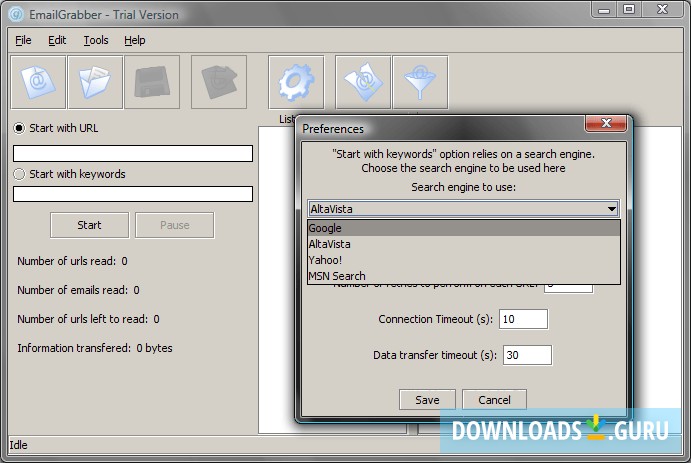Maximize the EmailGrabber window
Screen dimensions: 691x463
click(629, 9)
